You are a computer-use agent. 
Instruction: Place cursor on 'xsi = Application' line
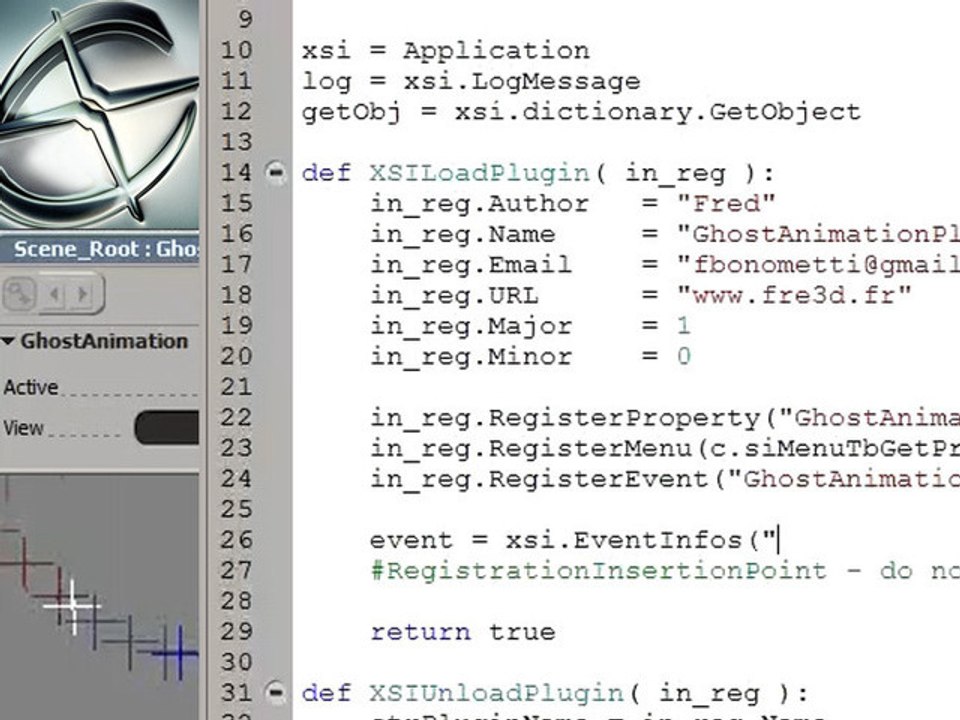coord(446,50)
